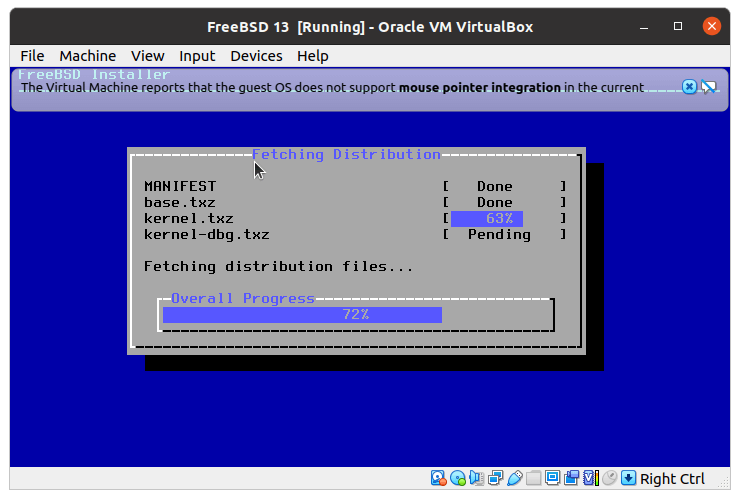
Task: Open the Machine menu
Action: pos(88,56)
